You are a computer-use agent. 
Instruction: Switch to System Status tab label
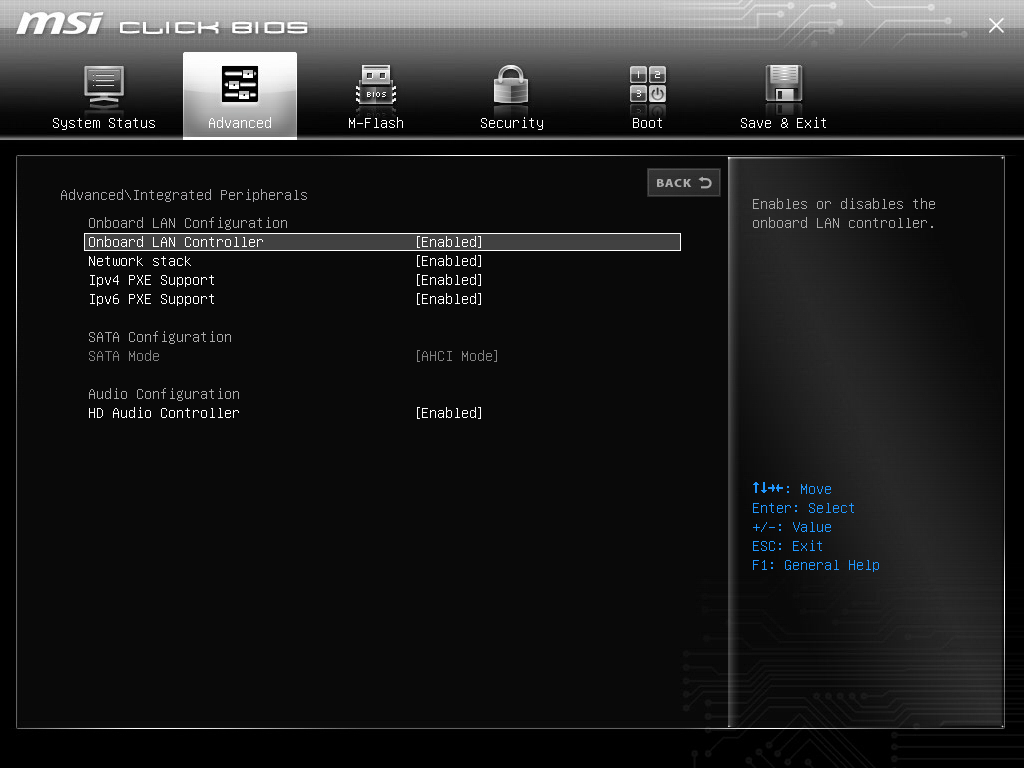point(104,123)
